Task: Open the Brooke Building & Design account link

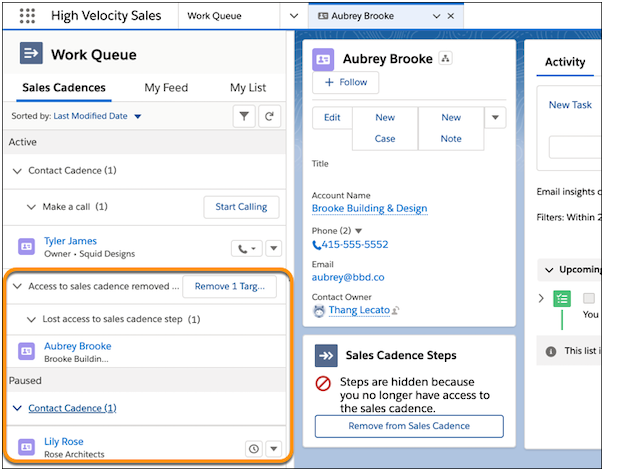Action: point(369,208)
